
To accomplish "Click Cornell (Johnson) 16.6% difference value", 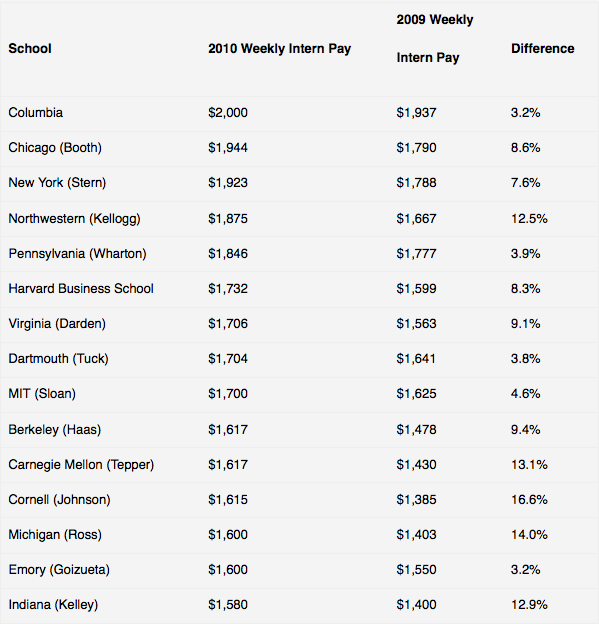I will point(529,499).
